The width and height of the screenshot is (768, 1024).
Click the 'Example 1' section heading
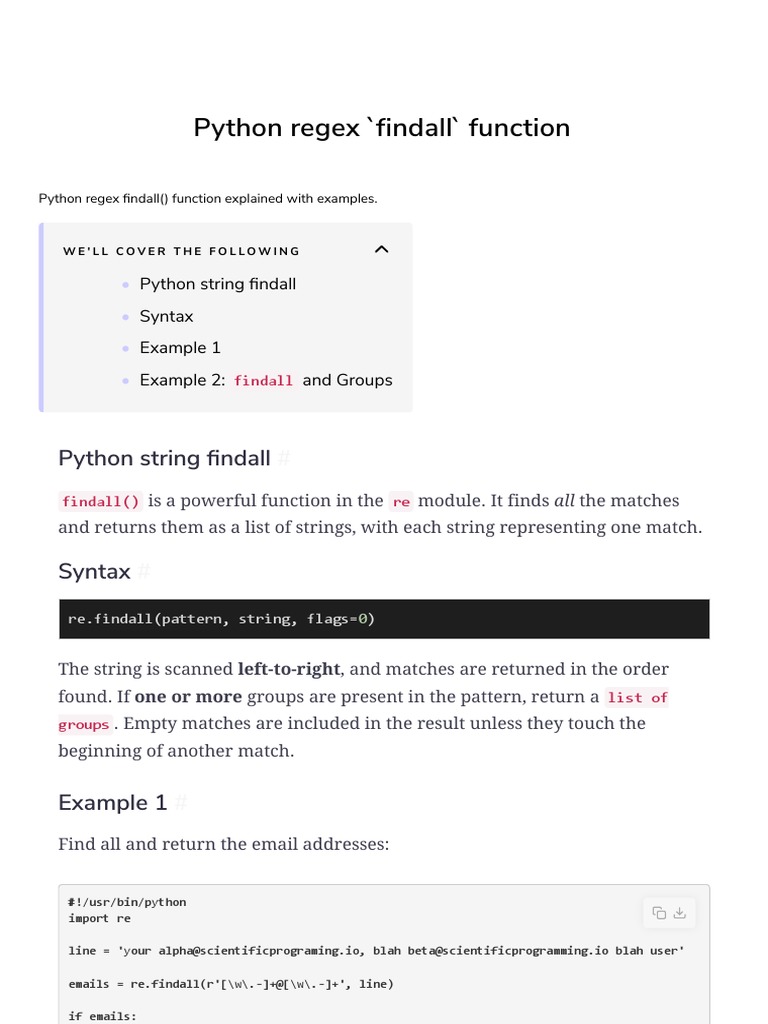coord(113,803)
